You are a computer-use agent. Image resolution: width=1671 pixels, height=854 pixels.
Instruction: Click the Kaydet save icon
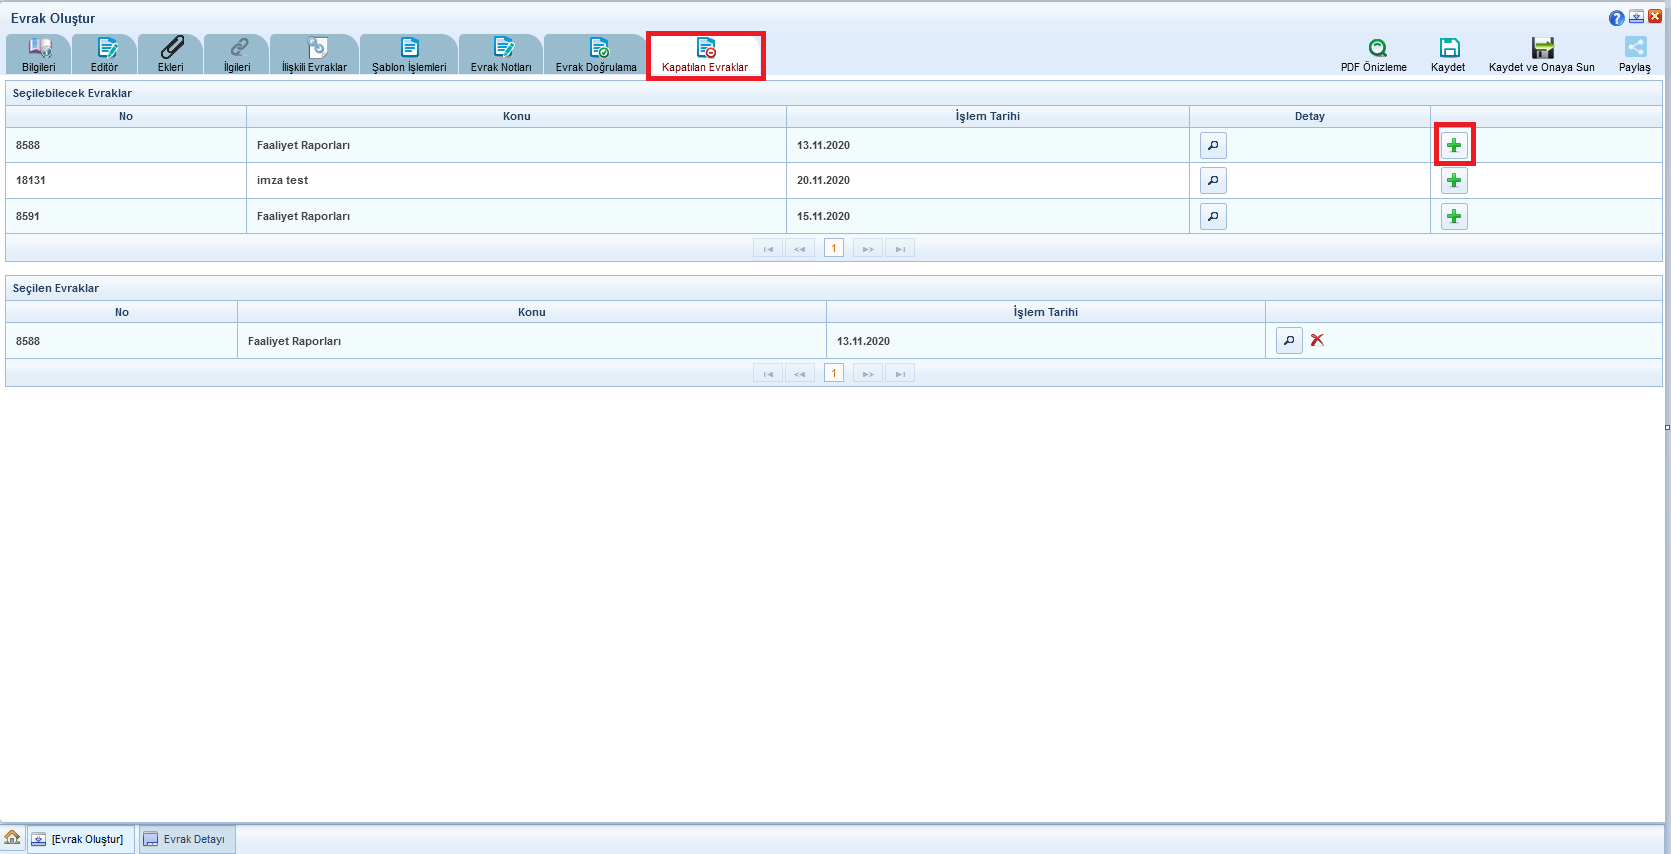tap(1449, 49)
